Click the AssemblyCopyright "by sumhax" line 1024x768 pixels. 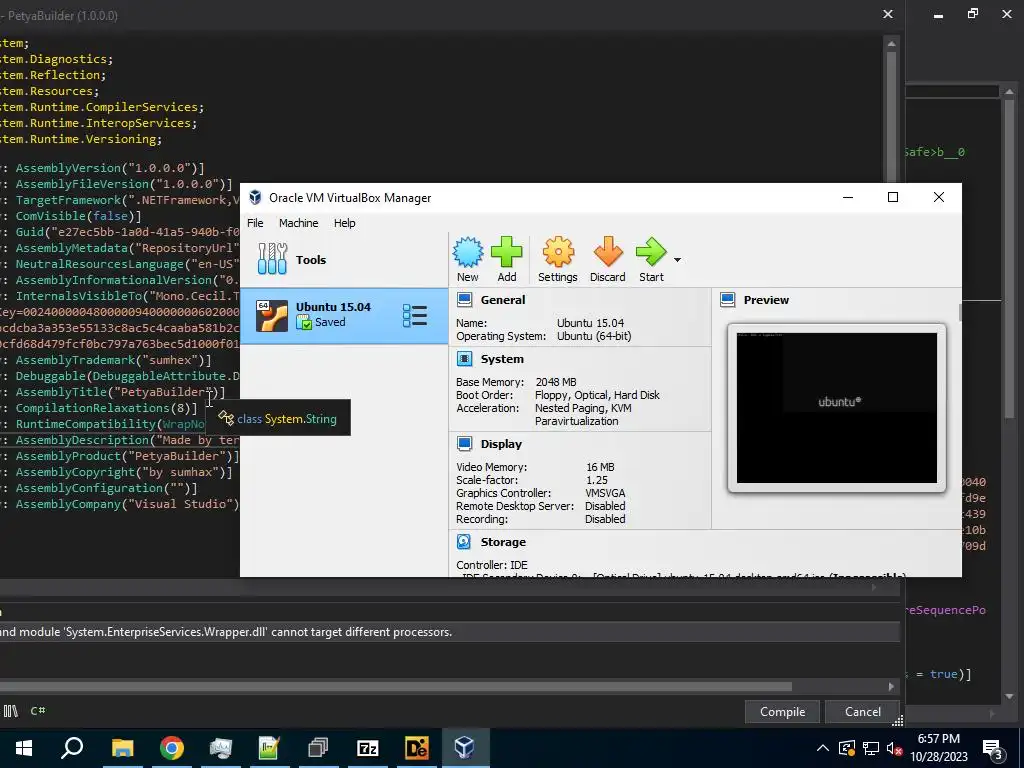(116, 472)
